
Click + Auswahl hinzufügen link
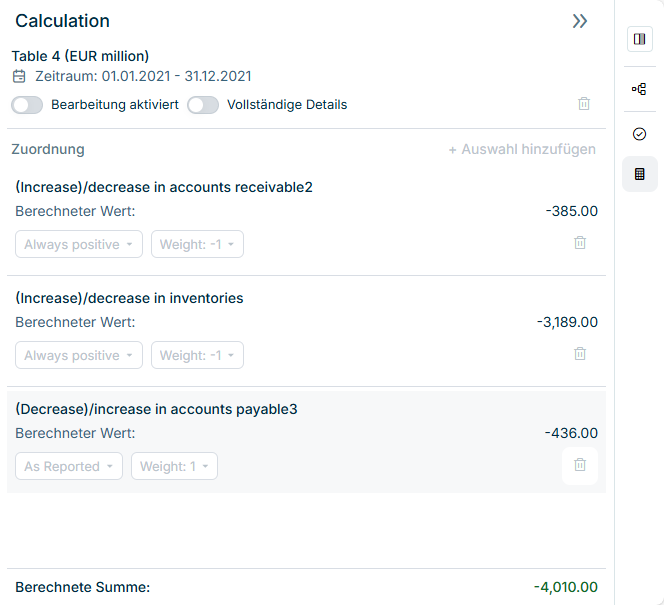[521, 150]
